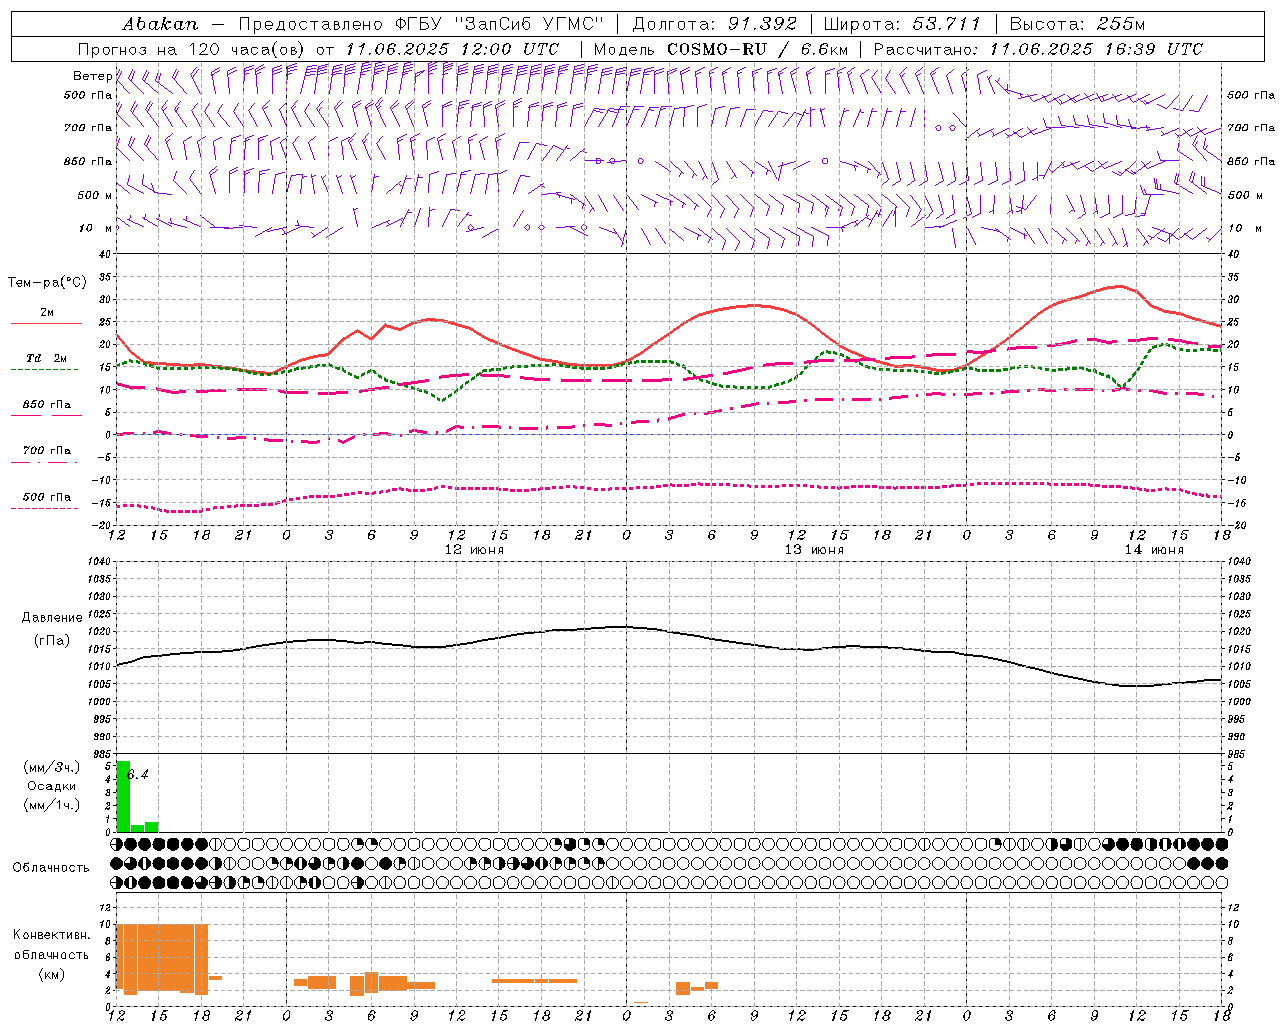
Task: Click the "Конвективн." convective cloud label
Action: 51,935
